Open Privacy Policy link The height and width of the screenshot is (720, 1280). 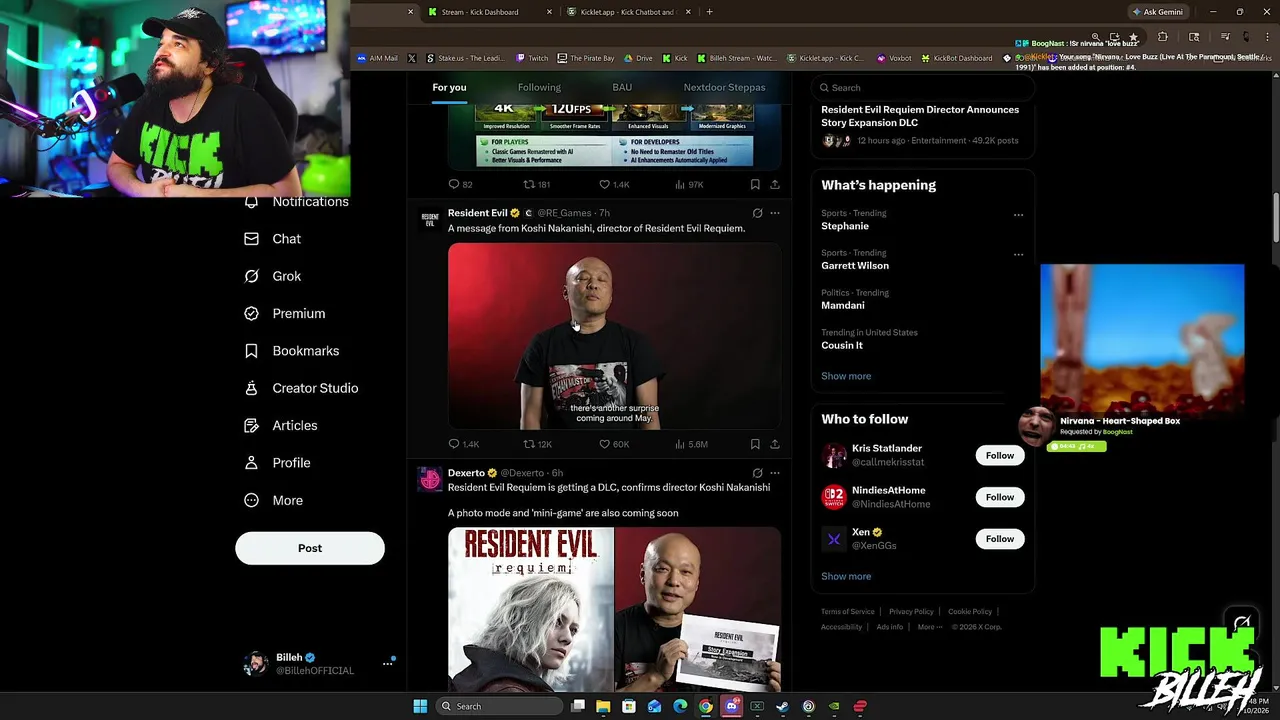point(911,612)
